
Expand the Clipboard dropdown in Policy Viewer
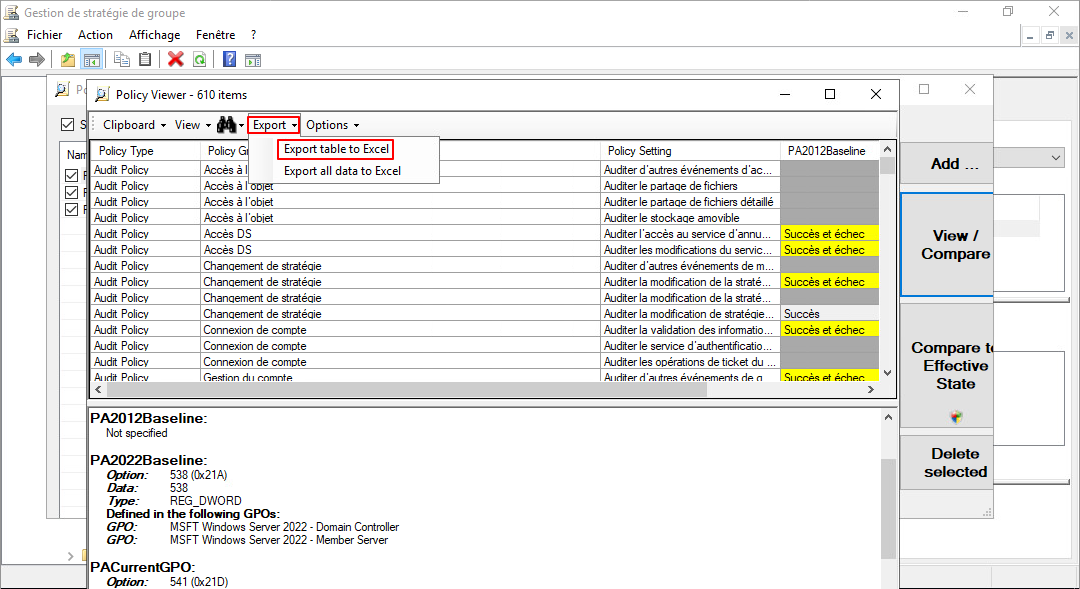133,125
